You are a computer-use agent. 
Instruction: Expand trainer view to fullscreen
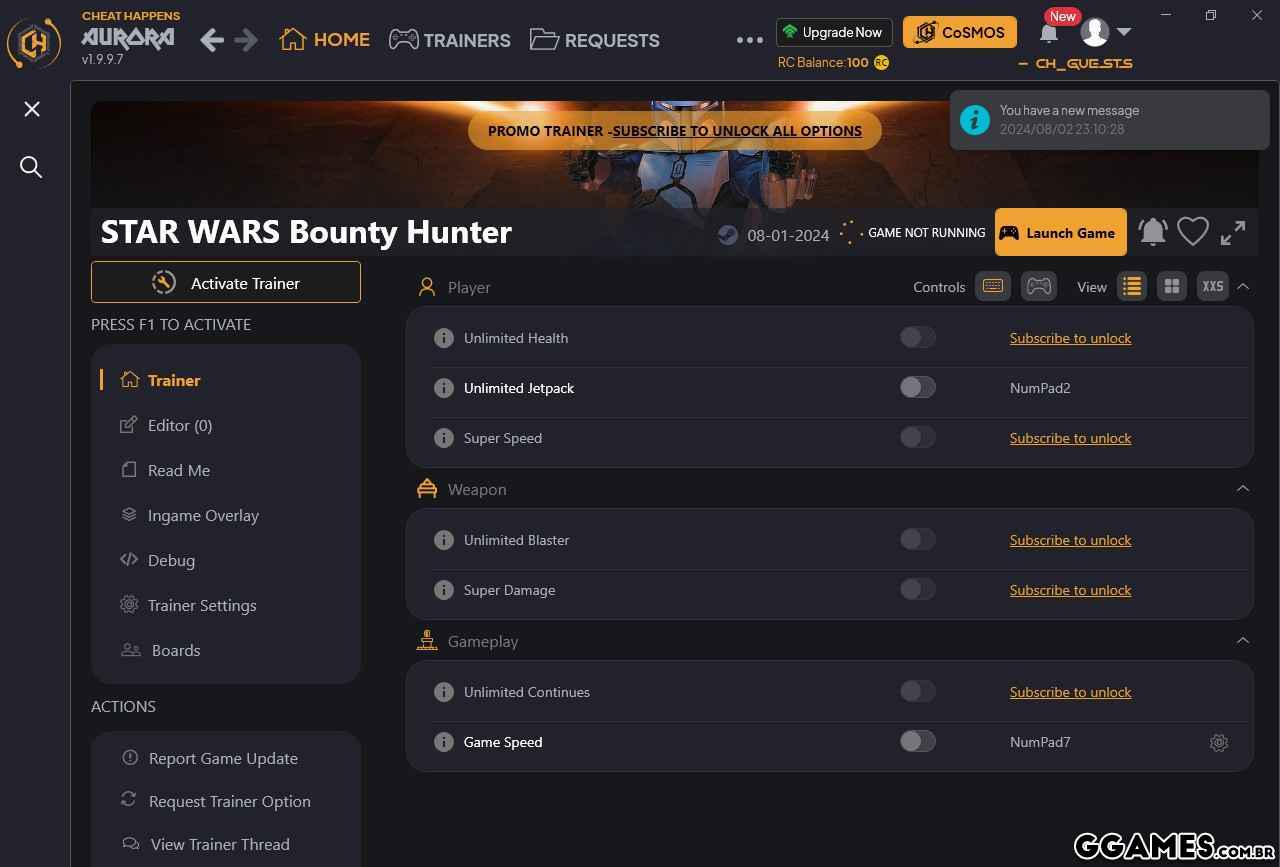(x=1233, y=233)
